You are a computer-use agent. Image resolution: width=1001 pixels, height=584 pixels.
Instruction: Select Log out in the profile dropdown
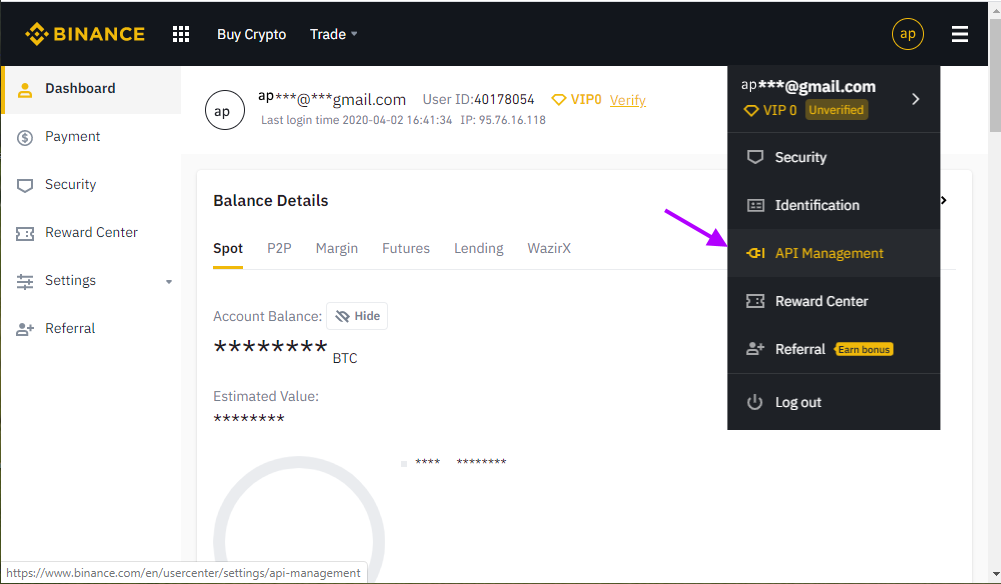(x=834, y=402)
